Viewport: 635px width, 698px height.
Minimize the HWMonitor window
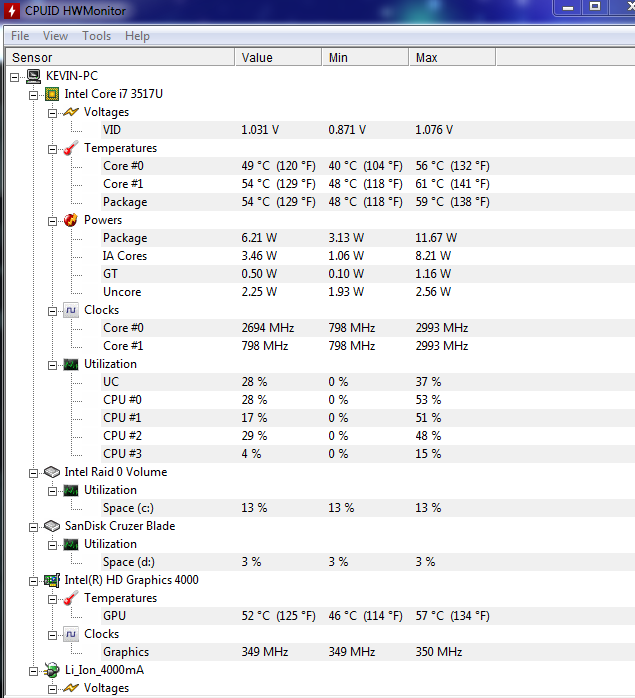point(567,7)
